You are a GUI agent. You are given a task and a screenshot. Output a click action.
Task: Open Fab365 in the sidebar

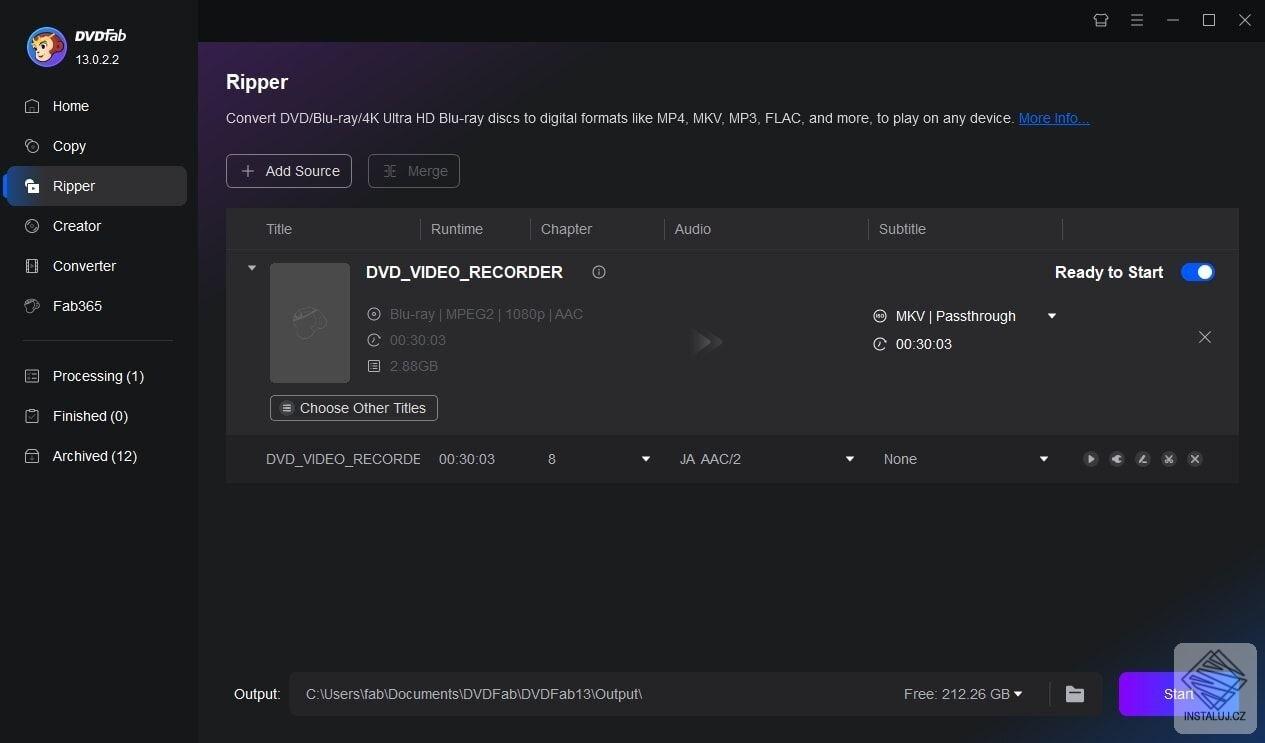click(96, 306)
